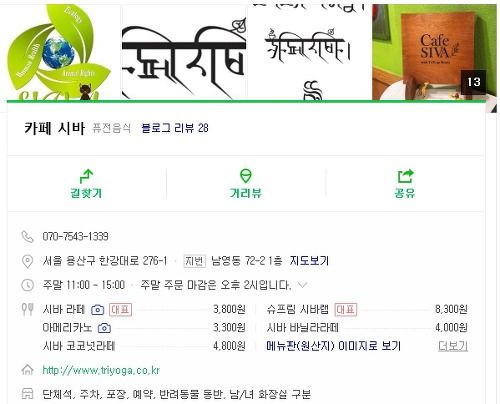This screenshot has height=404, width=500.
Task: Select the 슈프림 시바랩 menu item
Action: pyautogui.click(x=297, y=309)
